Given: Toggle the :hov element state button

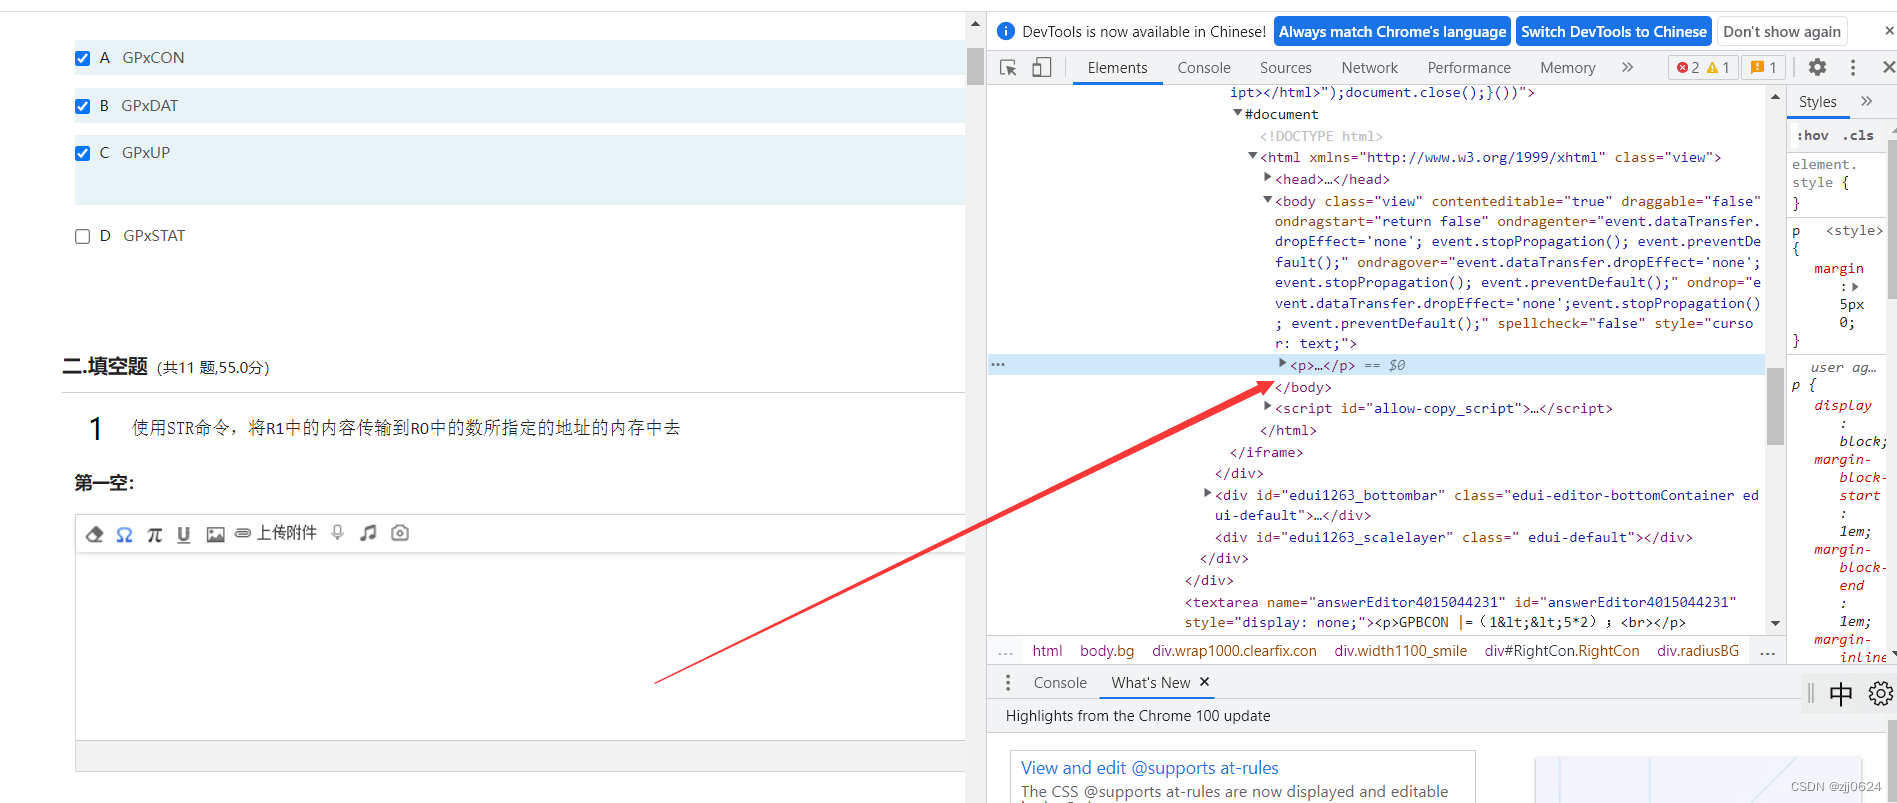Looking at the screenshot, I should pyautogui.click(x=1813, y=135).
